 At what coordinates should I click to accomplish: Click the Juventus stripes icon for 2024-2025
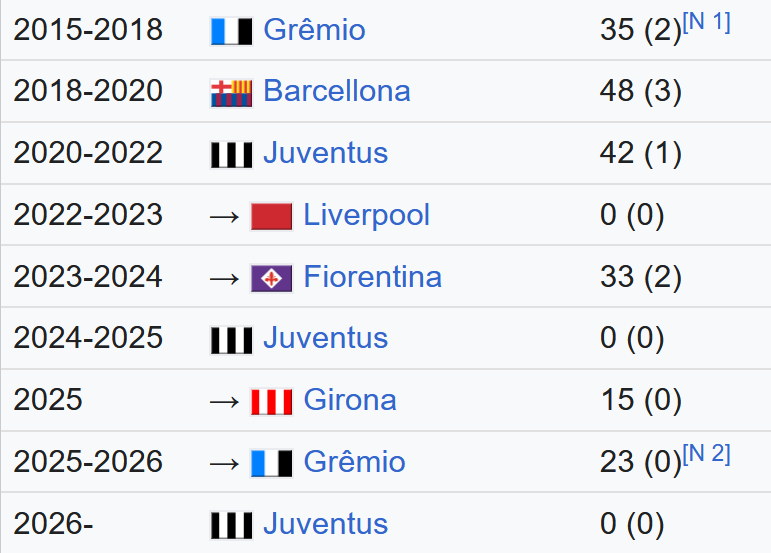pyautogui.click(x=232, y=340)
